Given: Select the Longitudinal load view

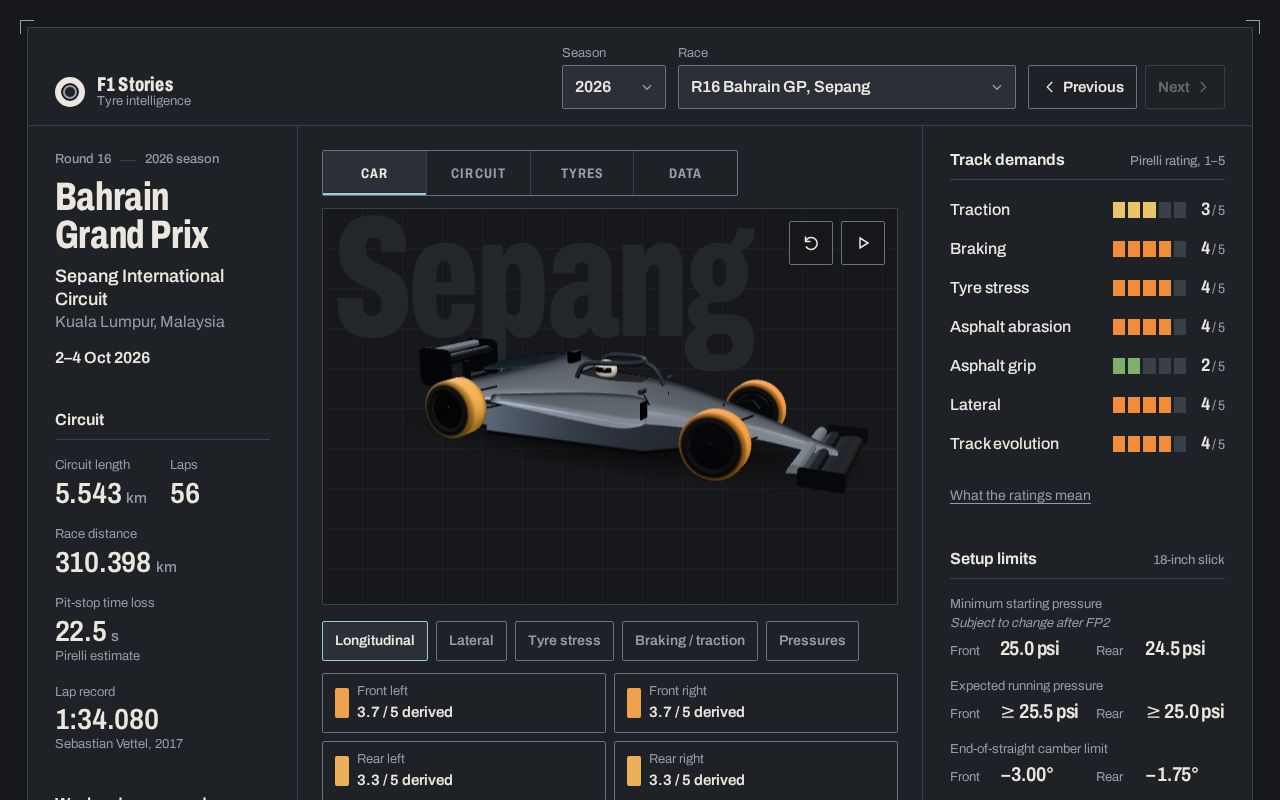Looking at the screenshot, I should [375, 641].
